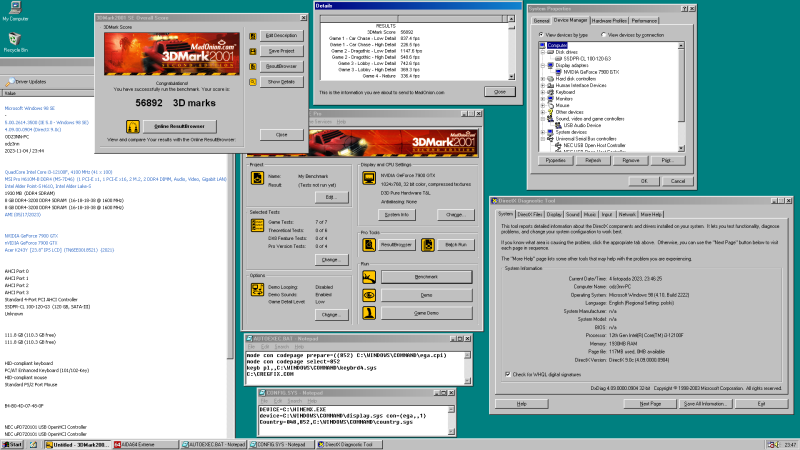The width and height of the screenshot is (800, 450).
Task: Click the Selected Tests list icon
Action: [257, 225]
